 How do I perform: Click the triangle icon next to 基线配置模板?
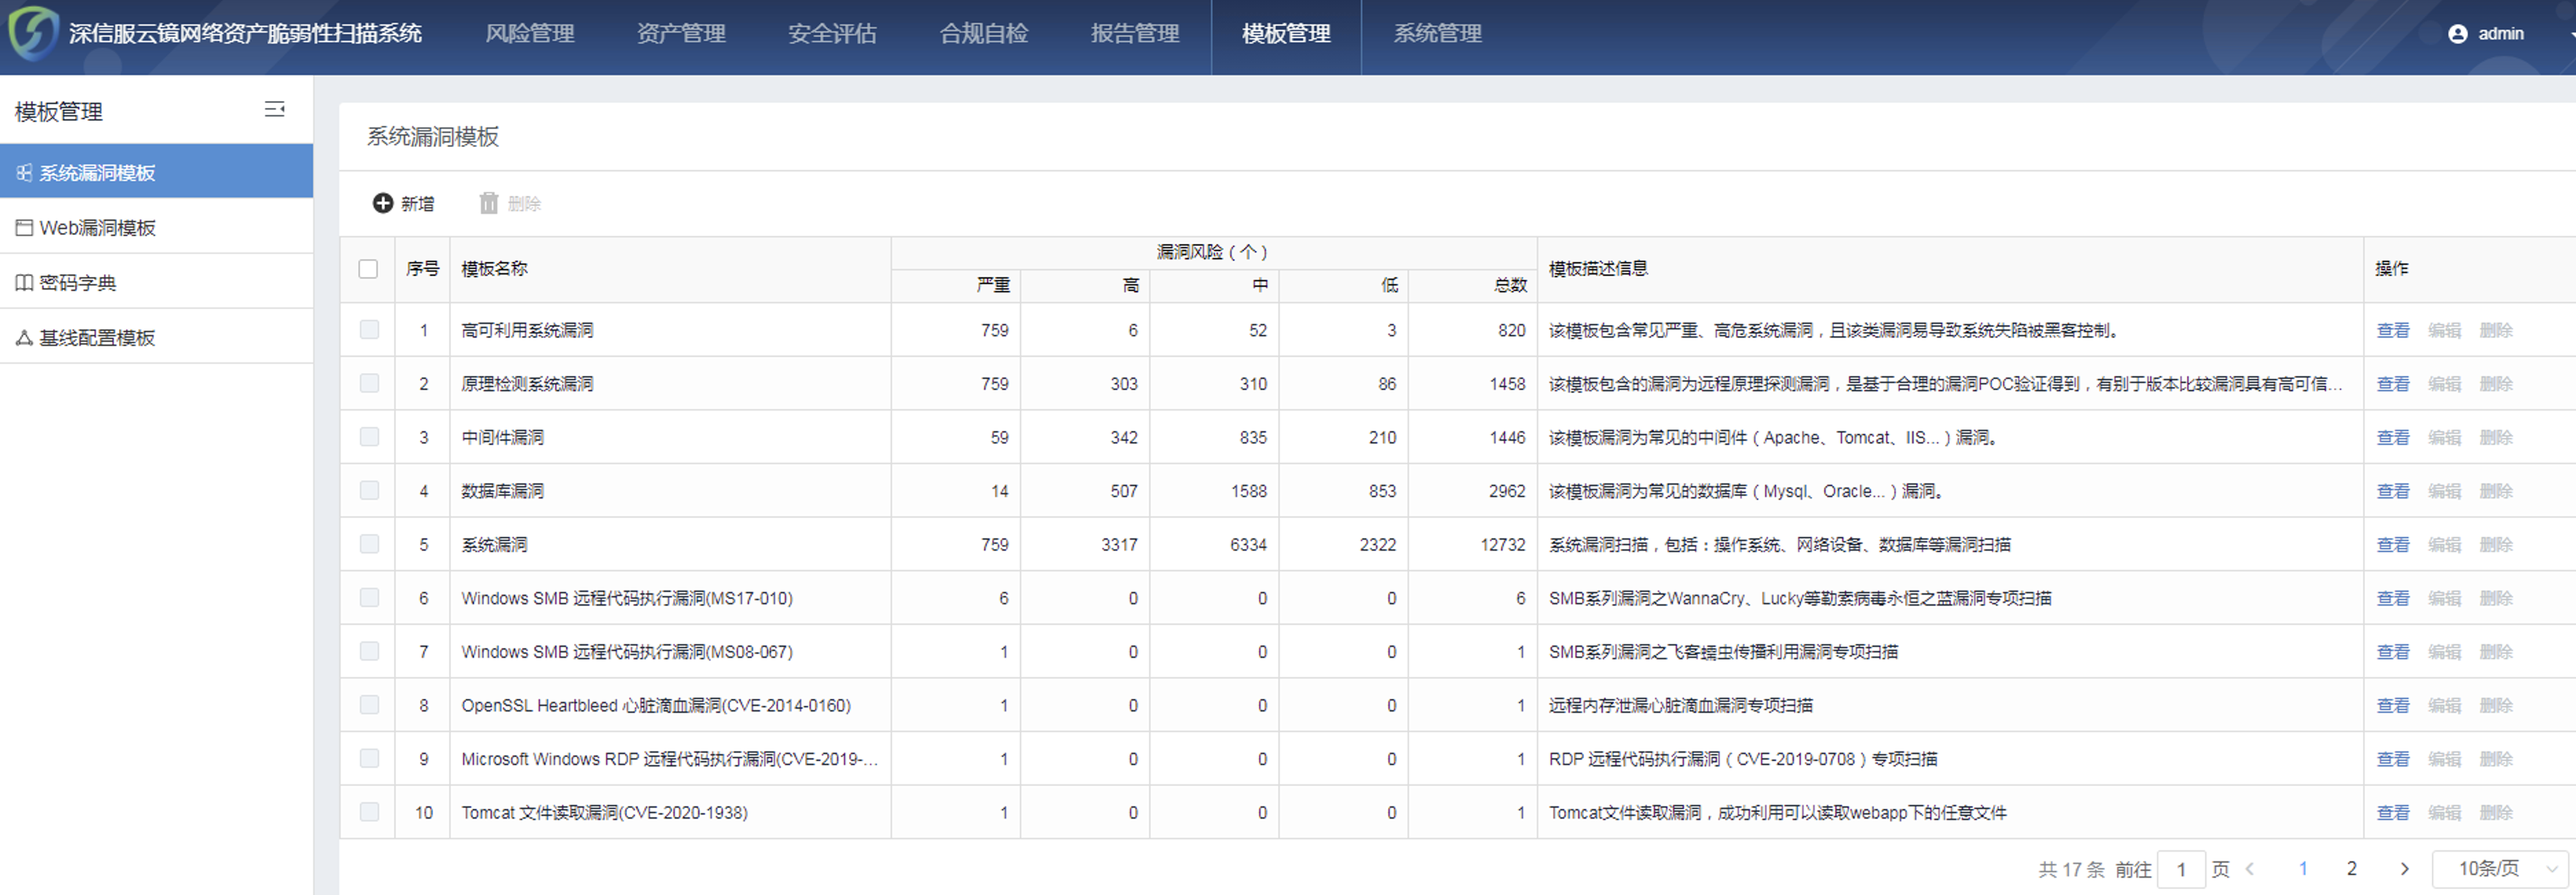point(24,338)
